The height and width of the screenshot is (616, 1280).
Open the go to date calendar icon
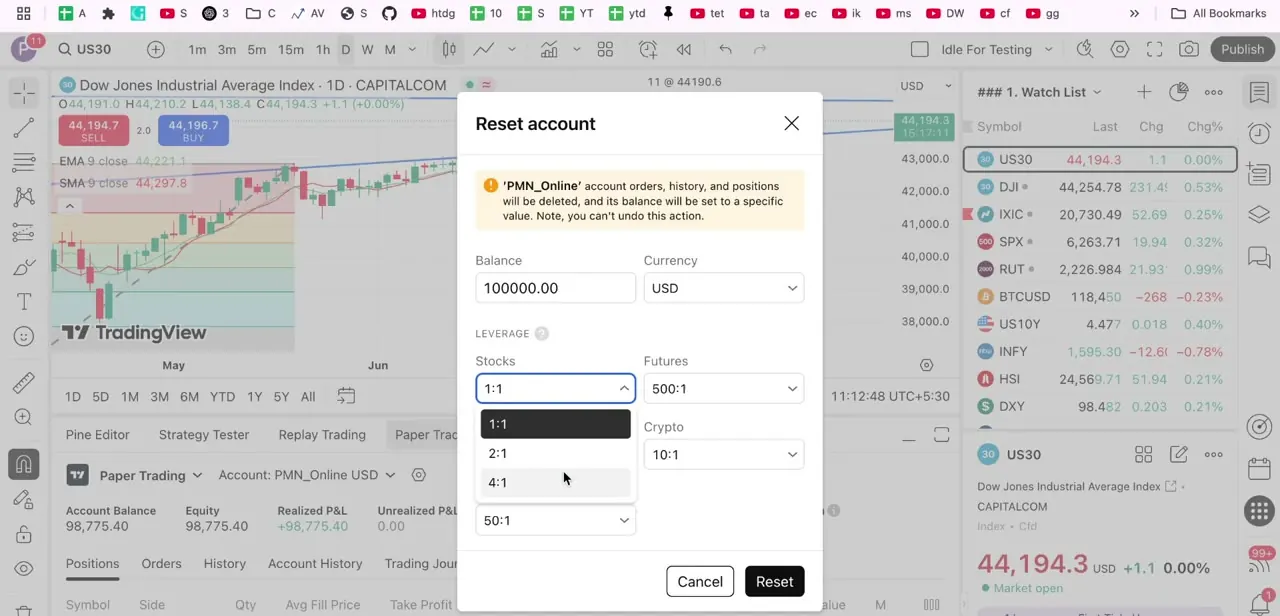pyautogui.click(x=346, y=397)
